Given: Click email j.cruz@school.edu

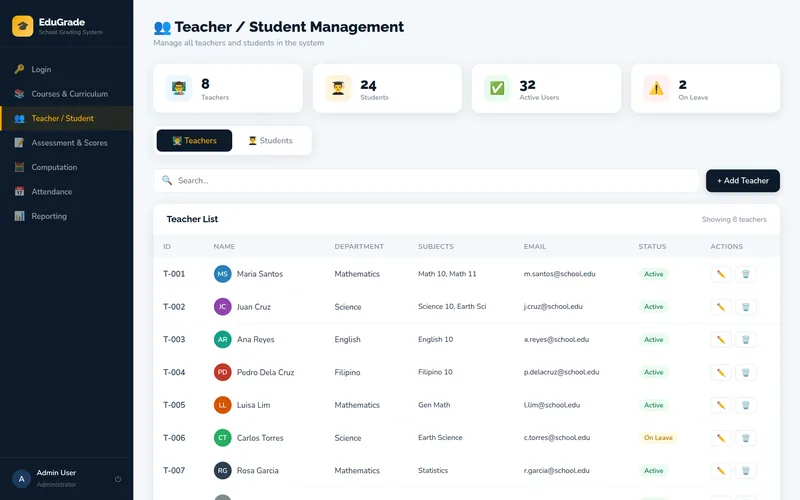Looking at the screenshot, I should (x=553, y=307).
